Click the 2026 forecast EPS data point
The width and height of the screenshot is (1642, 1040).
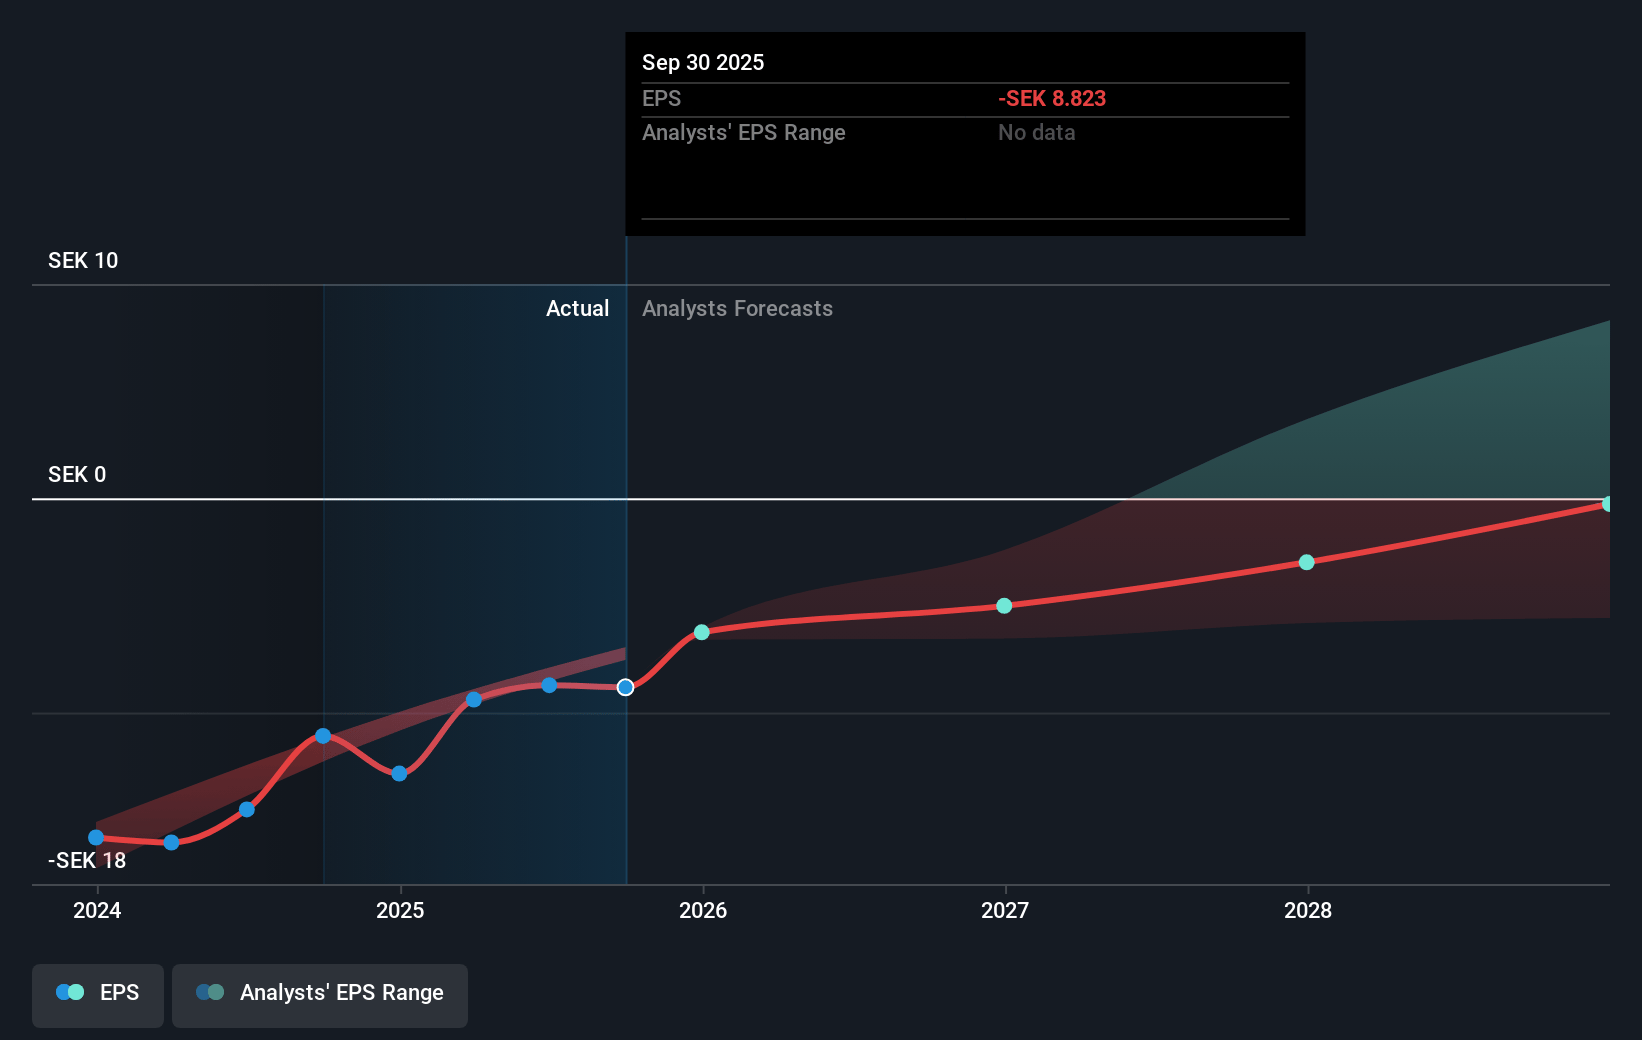click(702, 632)
